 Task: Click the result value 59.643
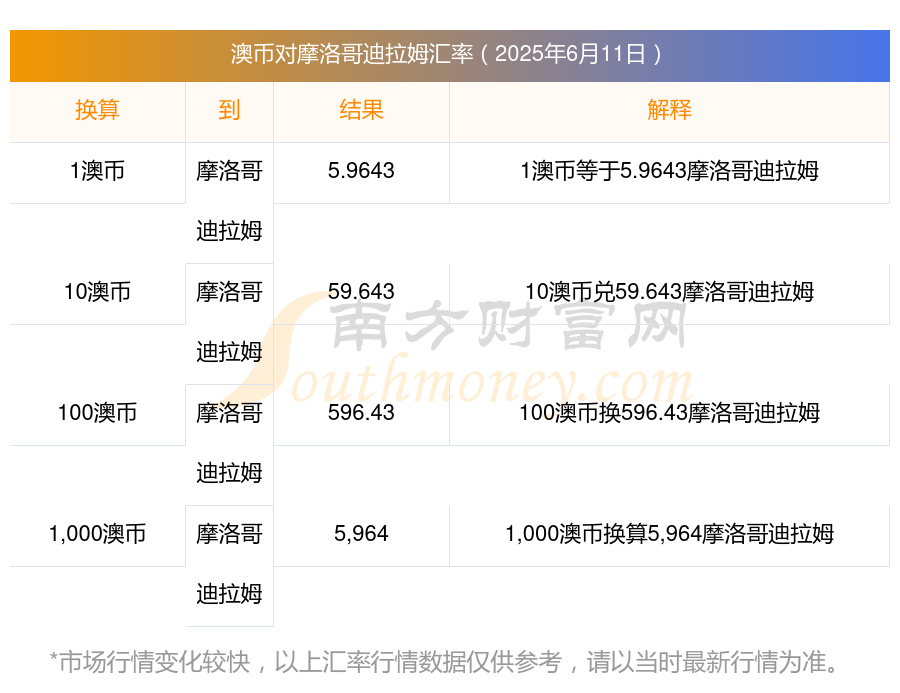(x=361, y=292)
